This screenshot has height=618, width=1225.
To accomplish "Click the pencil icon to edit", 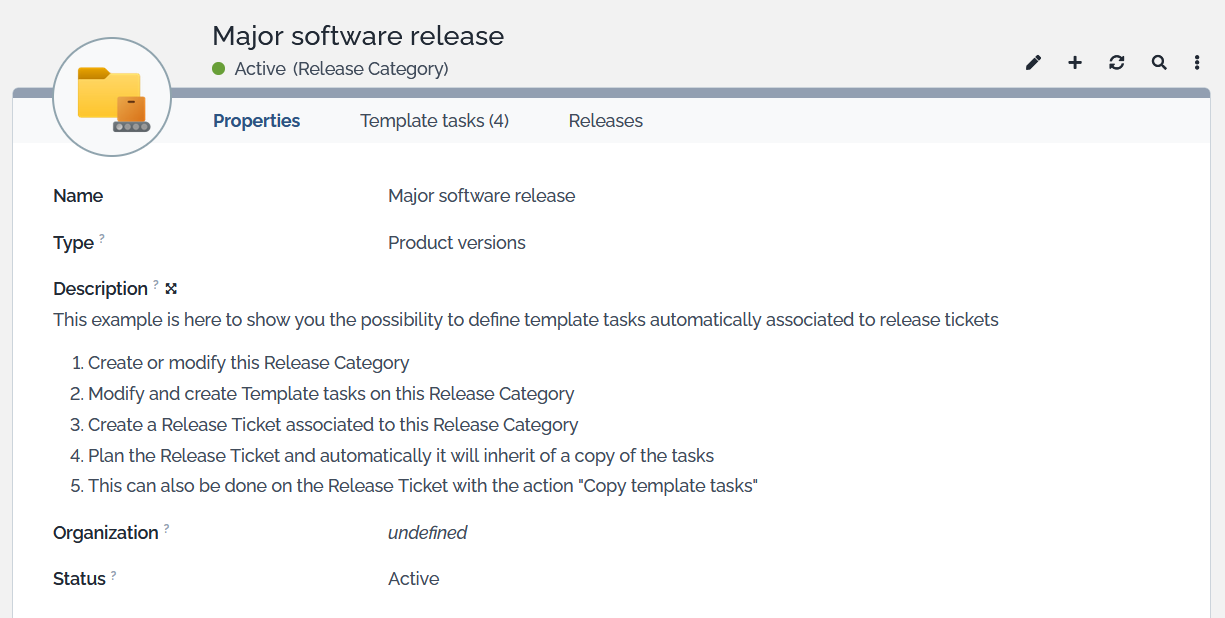I will (x=1033, y=63).
